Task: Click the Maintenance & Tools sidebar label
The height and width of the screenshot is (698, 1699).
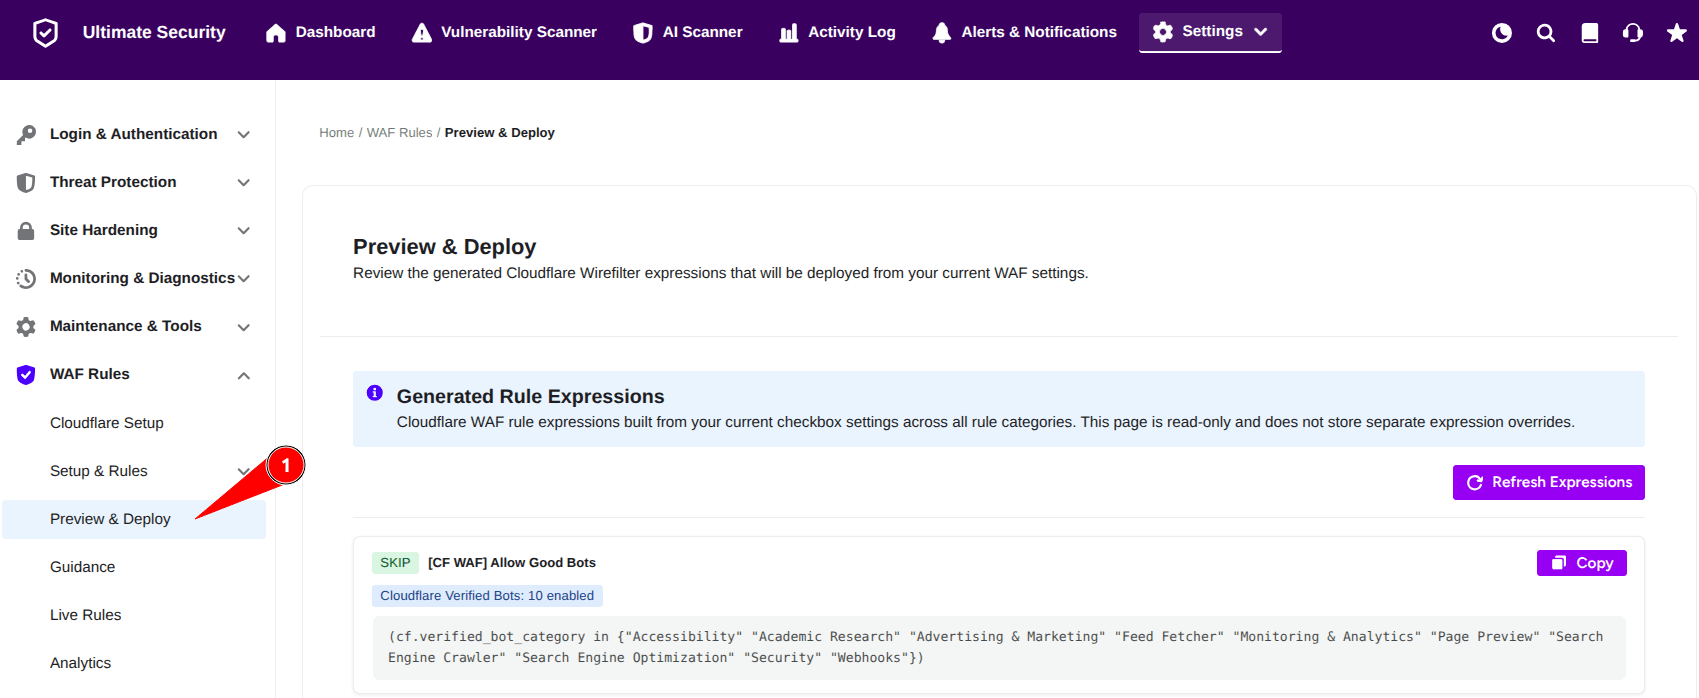Action: (x=126, y=326)
